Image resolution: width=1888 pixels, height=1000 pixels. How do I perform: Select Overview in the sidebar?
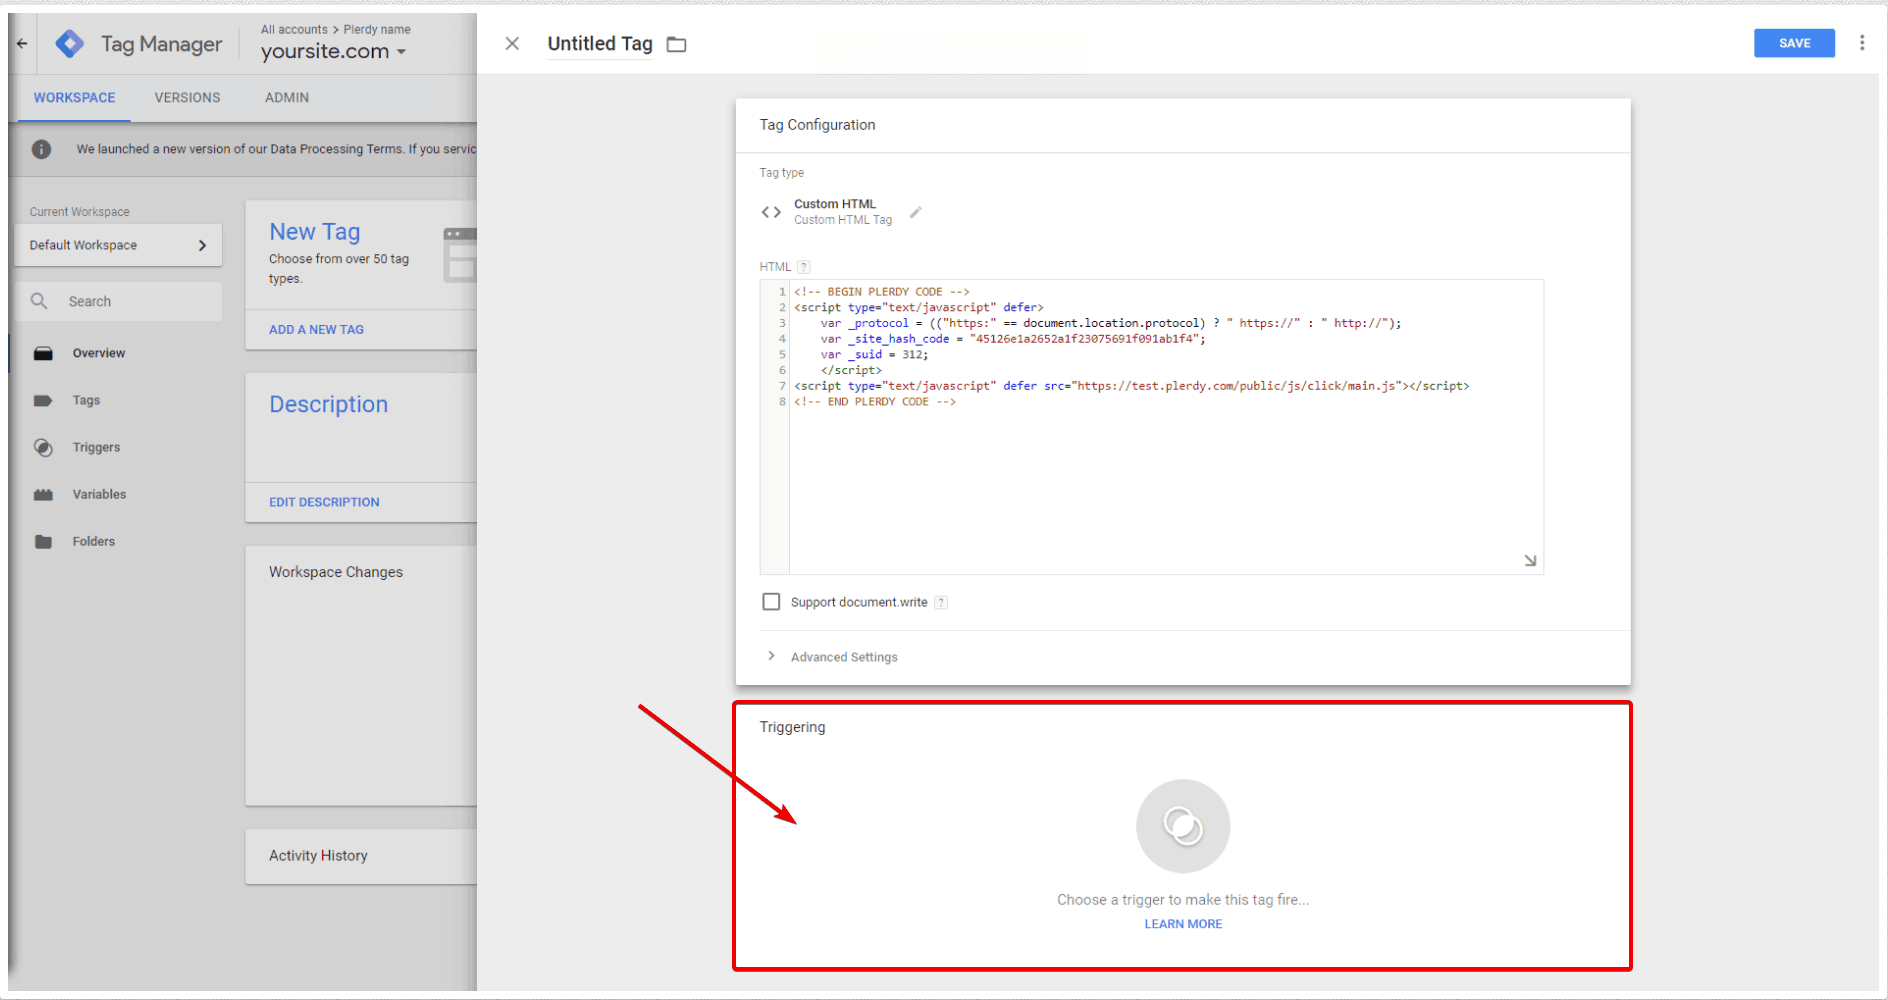[99, 353]
